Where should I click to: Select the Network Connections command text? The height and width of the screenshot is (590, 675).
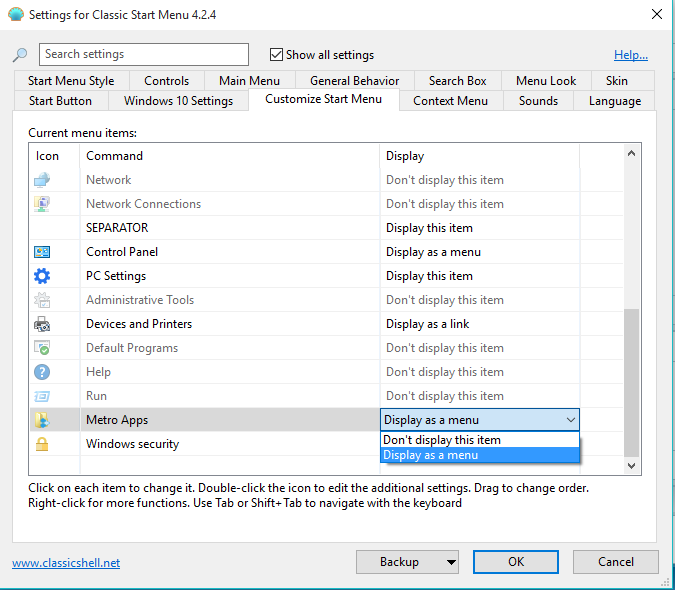point(143,204)
